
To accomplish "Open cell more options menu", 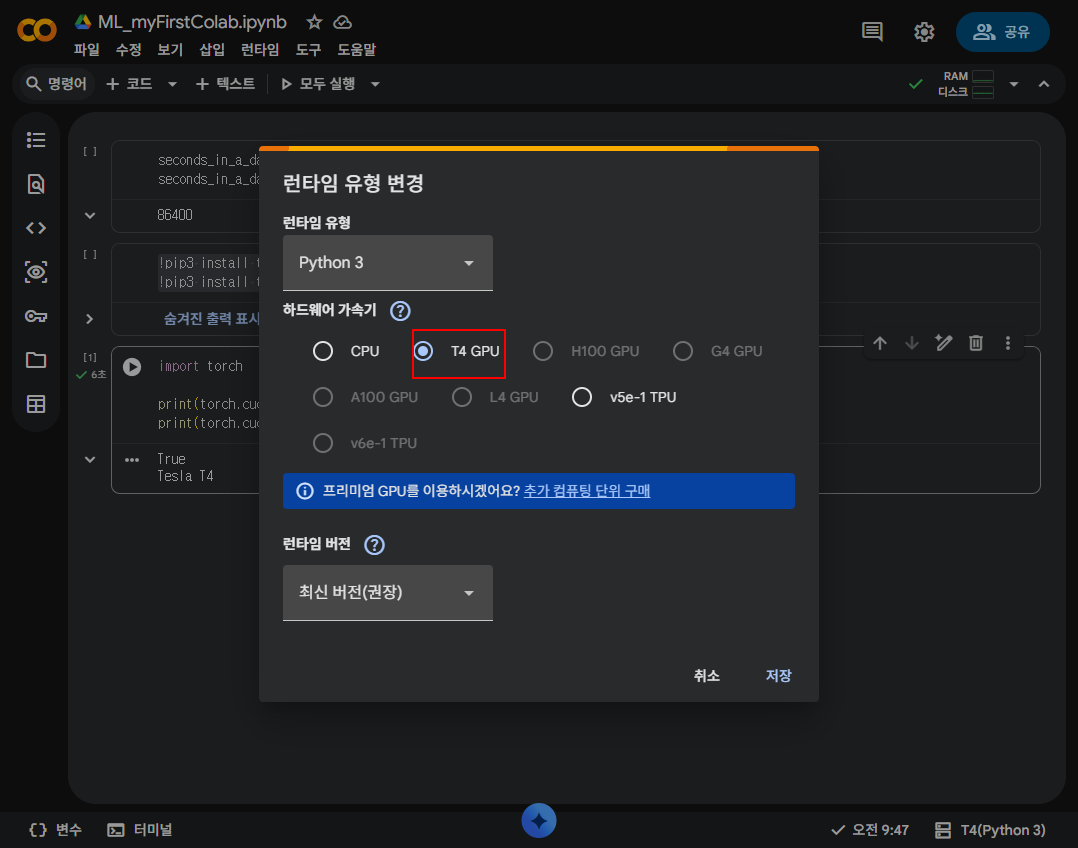I will (x=1008, y=343).
